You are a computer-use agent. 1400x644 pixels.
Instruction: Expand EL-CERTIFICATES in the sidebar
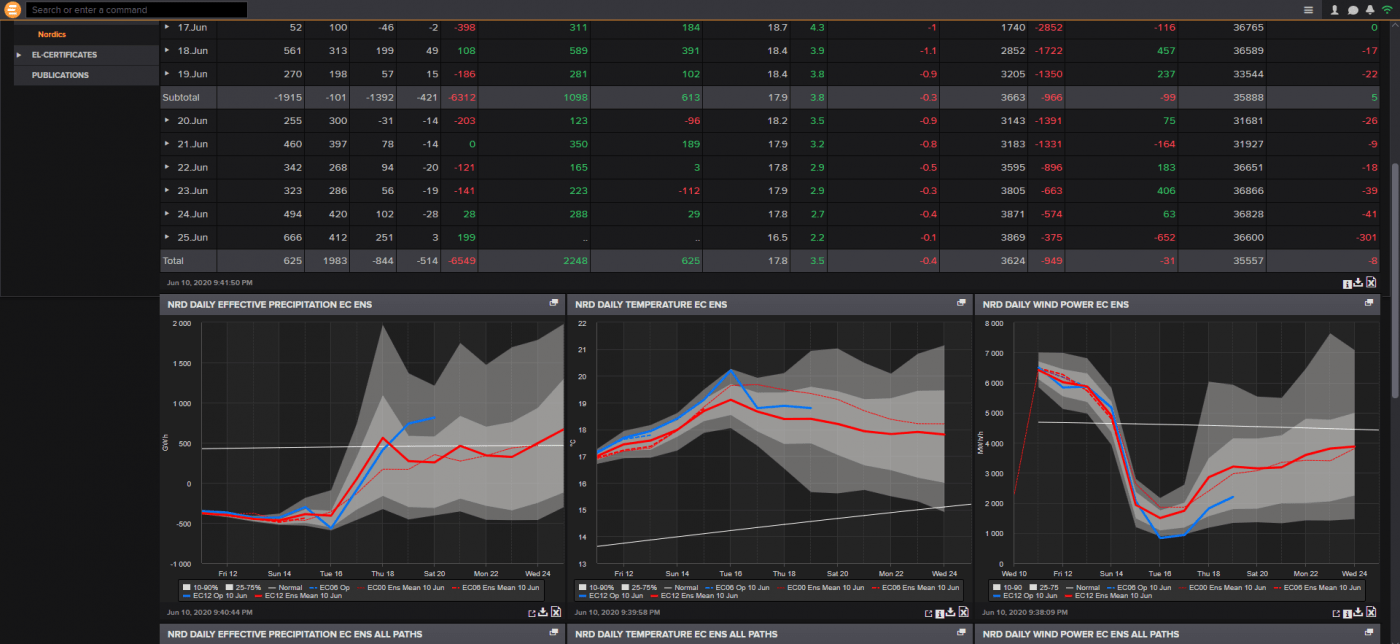(19, 55)
